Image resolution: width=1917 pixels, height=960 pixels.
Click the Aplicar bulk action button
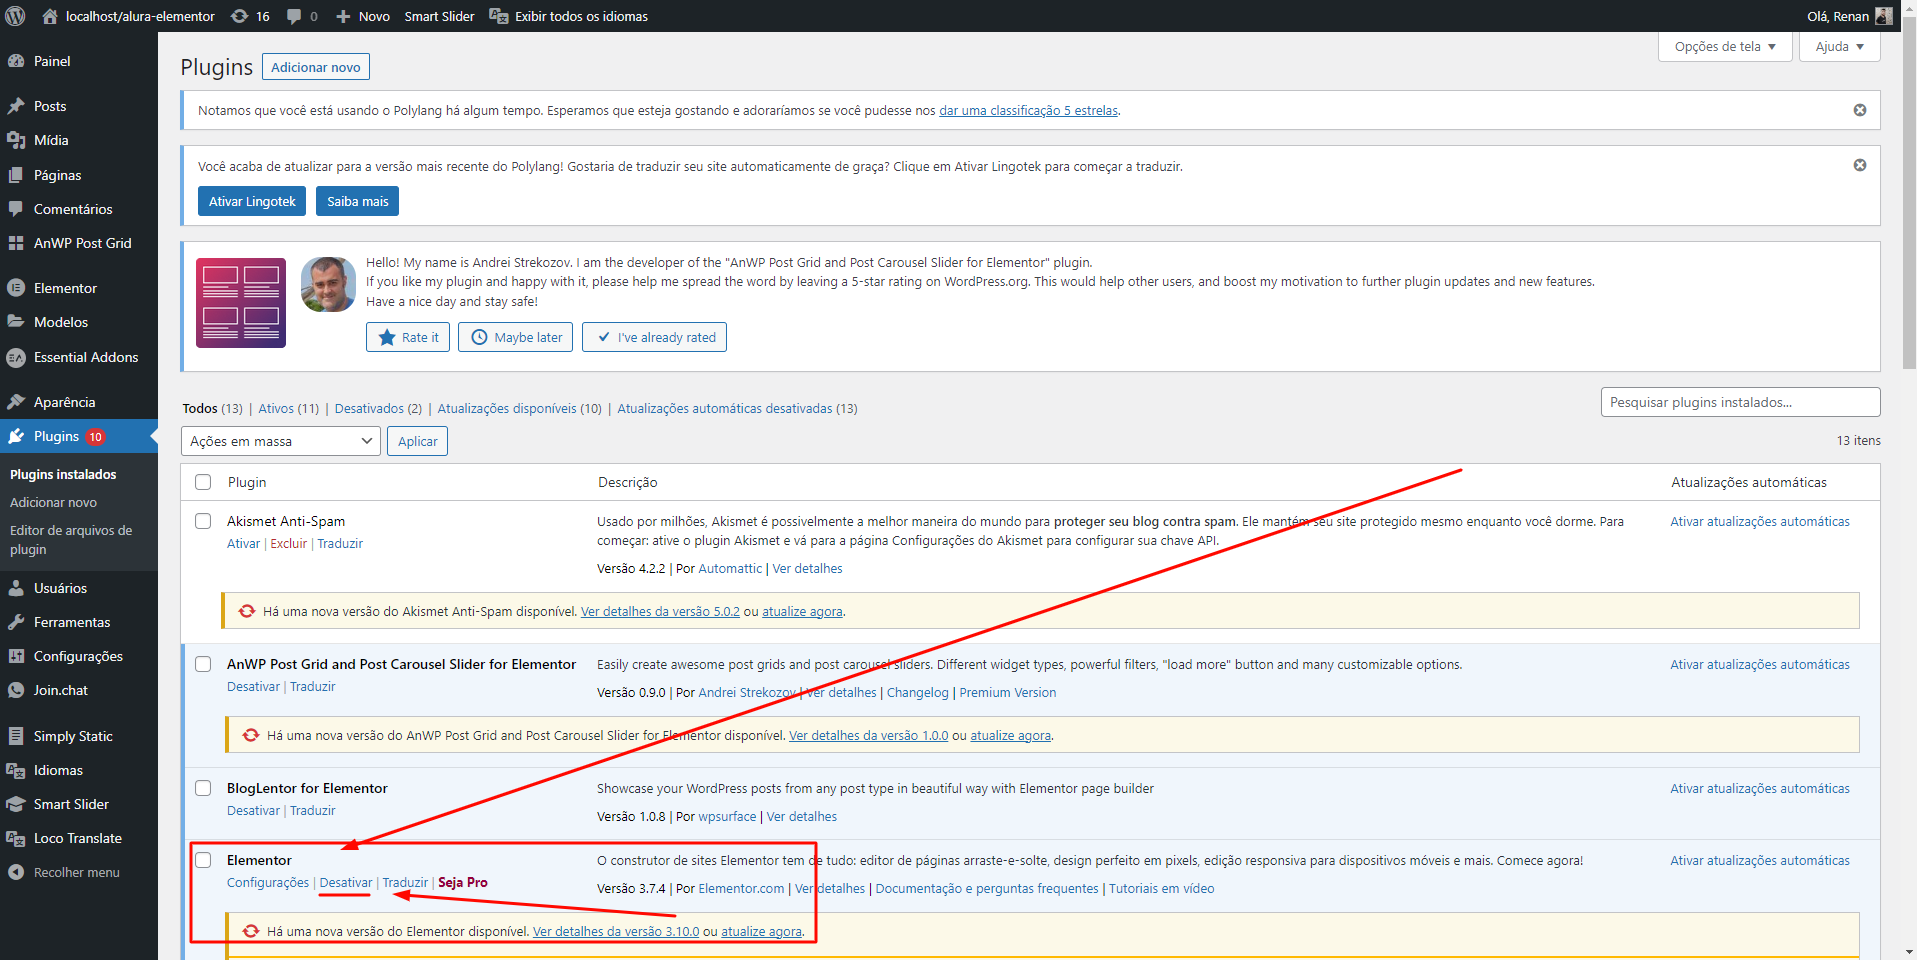[418, 441]
